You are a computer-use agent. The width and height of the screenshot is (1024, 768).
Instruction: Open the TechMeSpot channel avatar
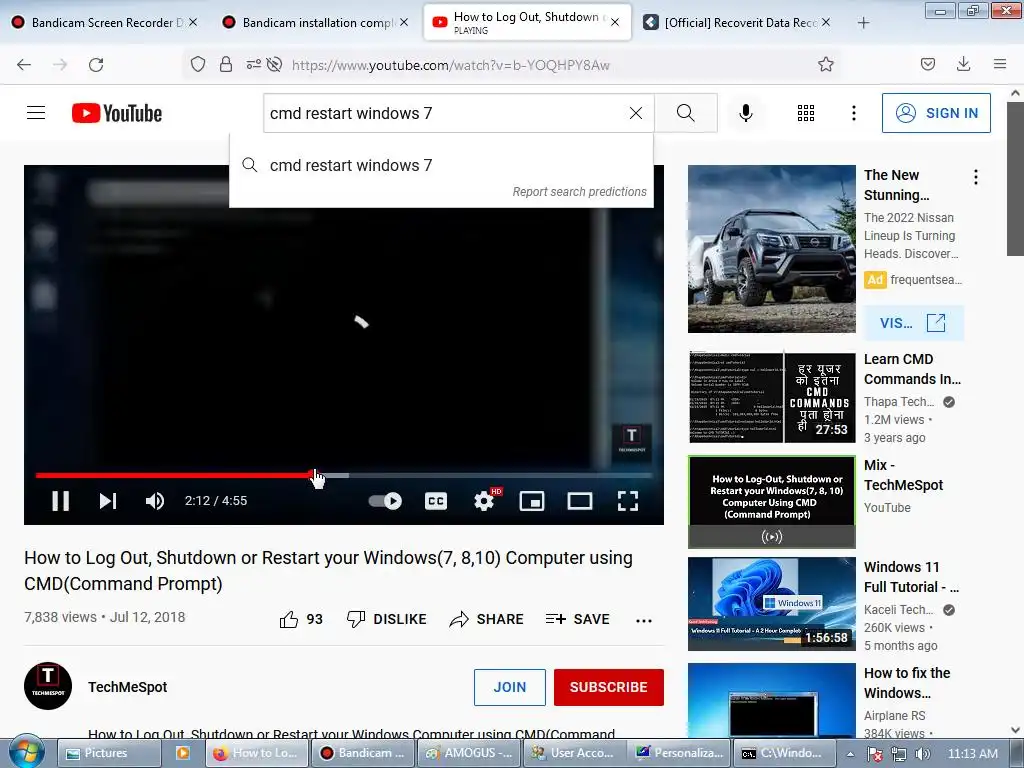pos(48,686)
